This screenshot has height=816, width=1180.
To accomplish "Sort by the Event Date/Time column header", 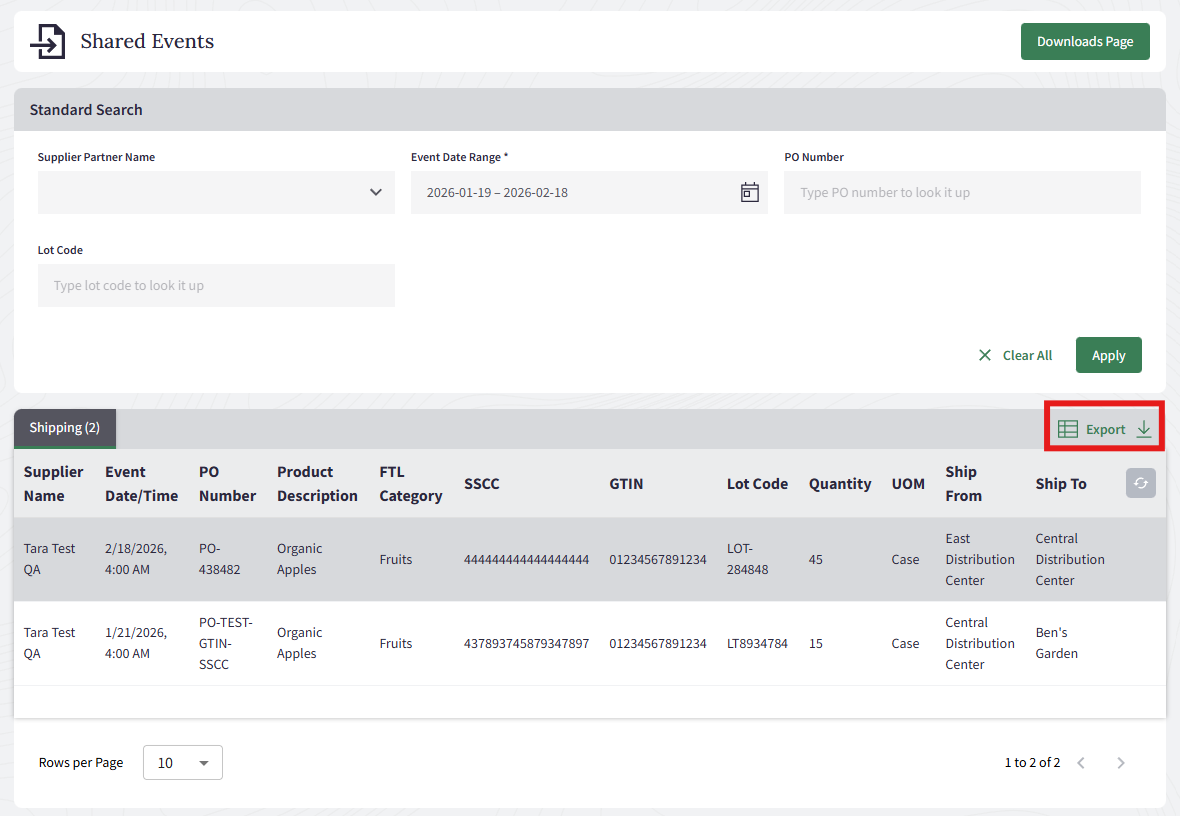I will point(141,484).
